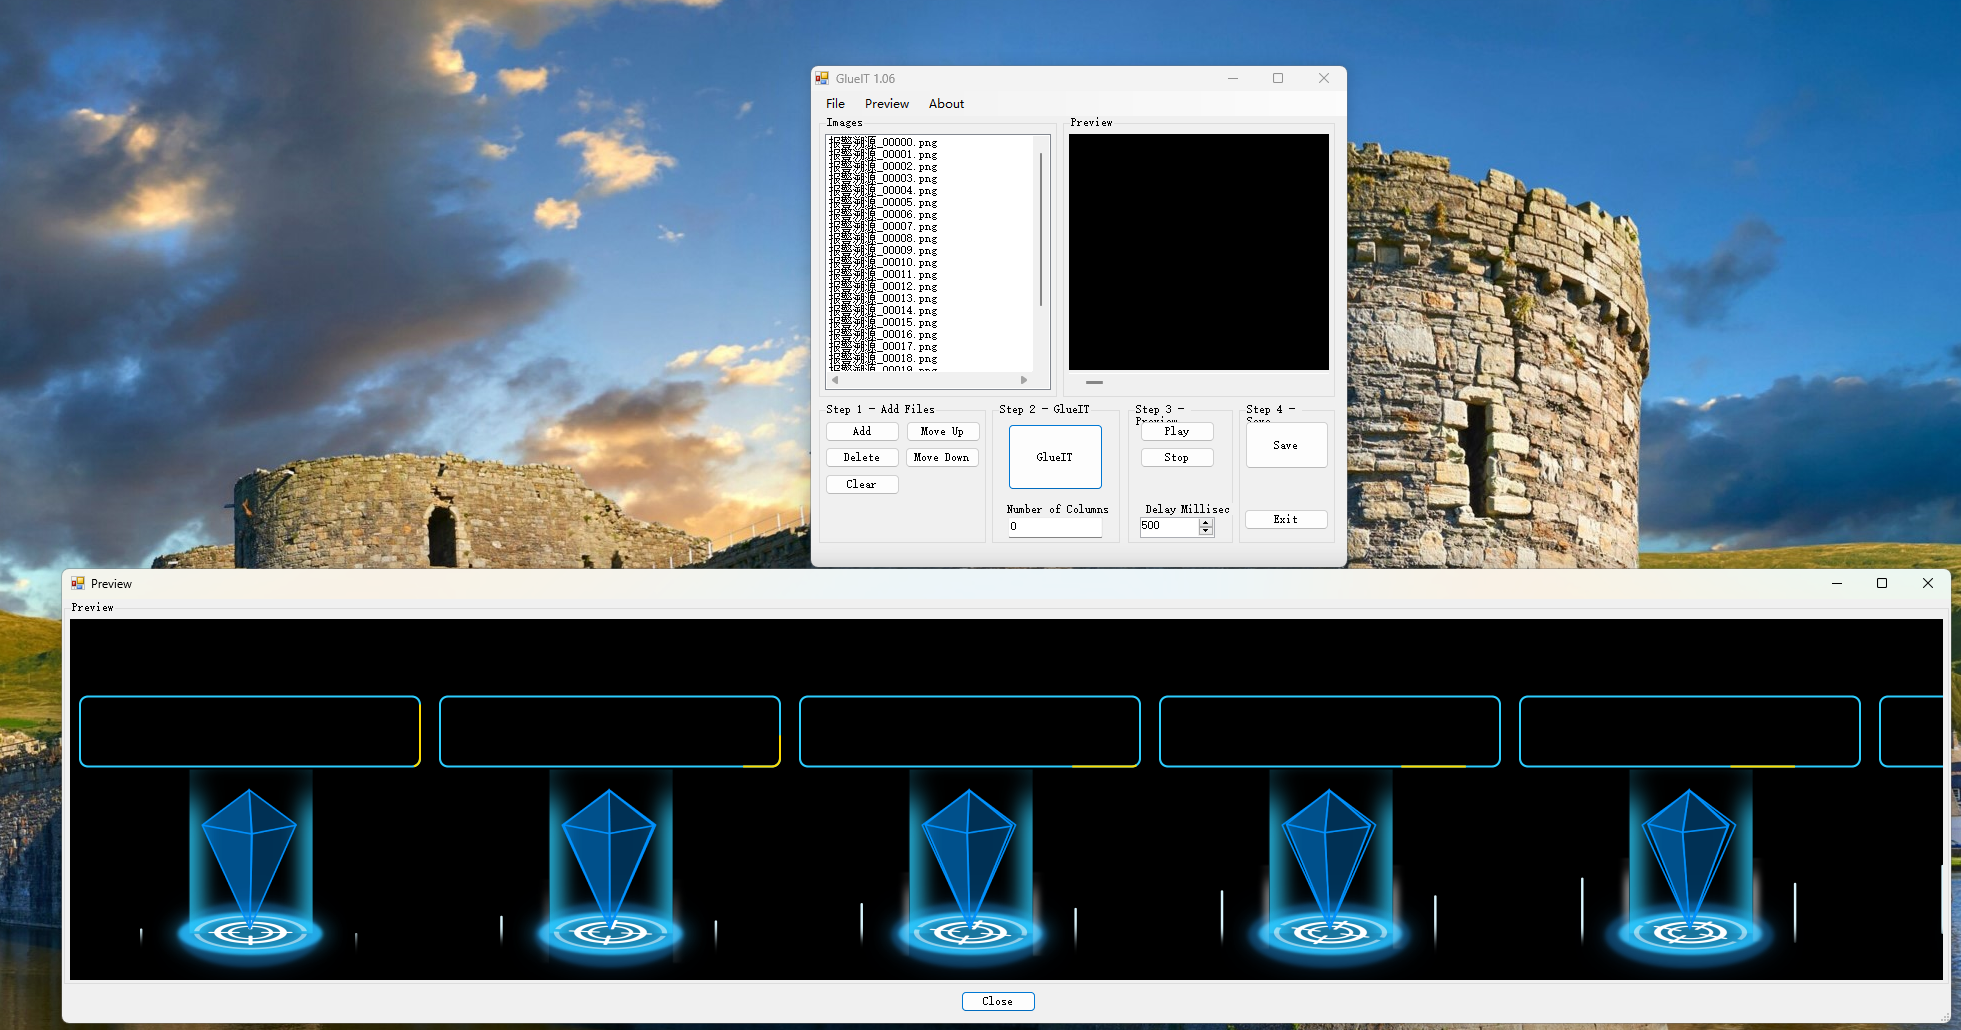Select the file ending _00010.png
This screenshot has width=1961, height=1030.
[884, 262]
